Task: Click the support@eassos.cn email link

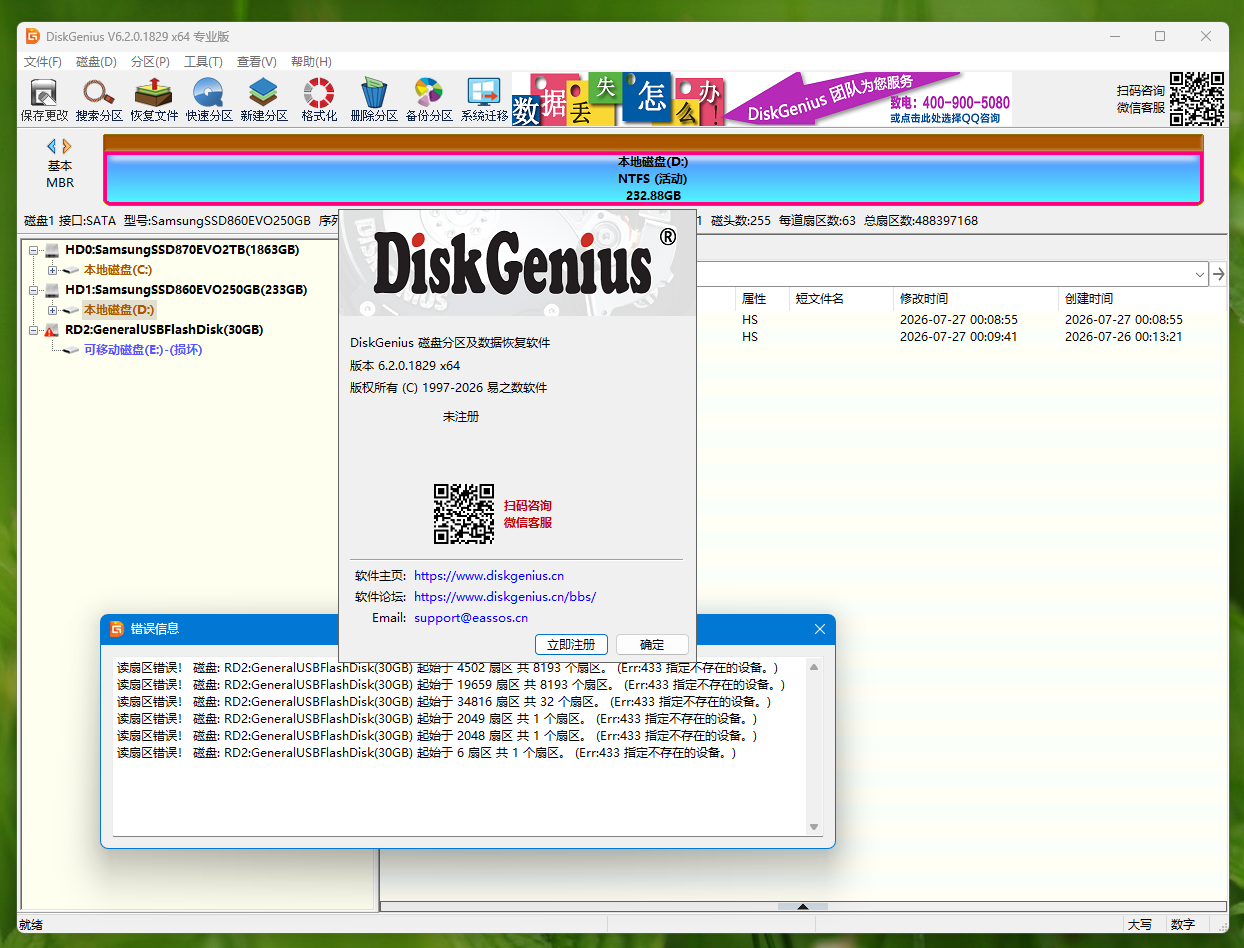Action: (x=471, y=617)
